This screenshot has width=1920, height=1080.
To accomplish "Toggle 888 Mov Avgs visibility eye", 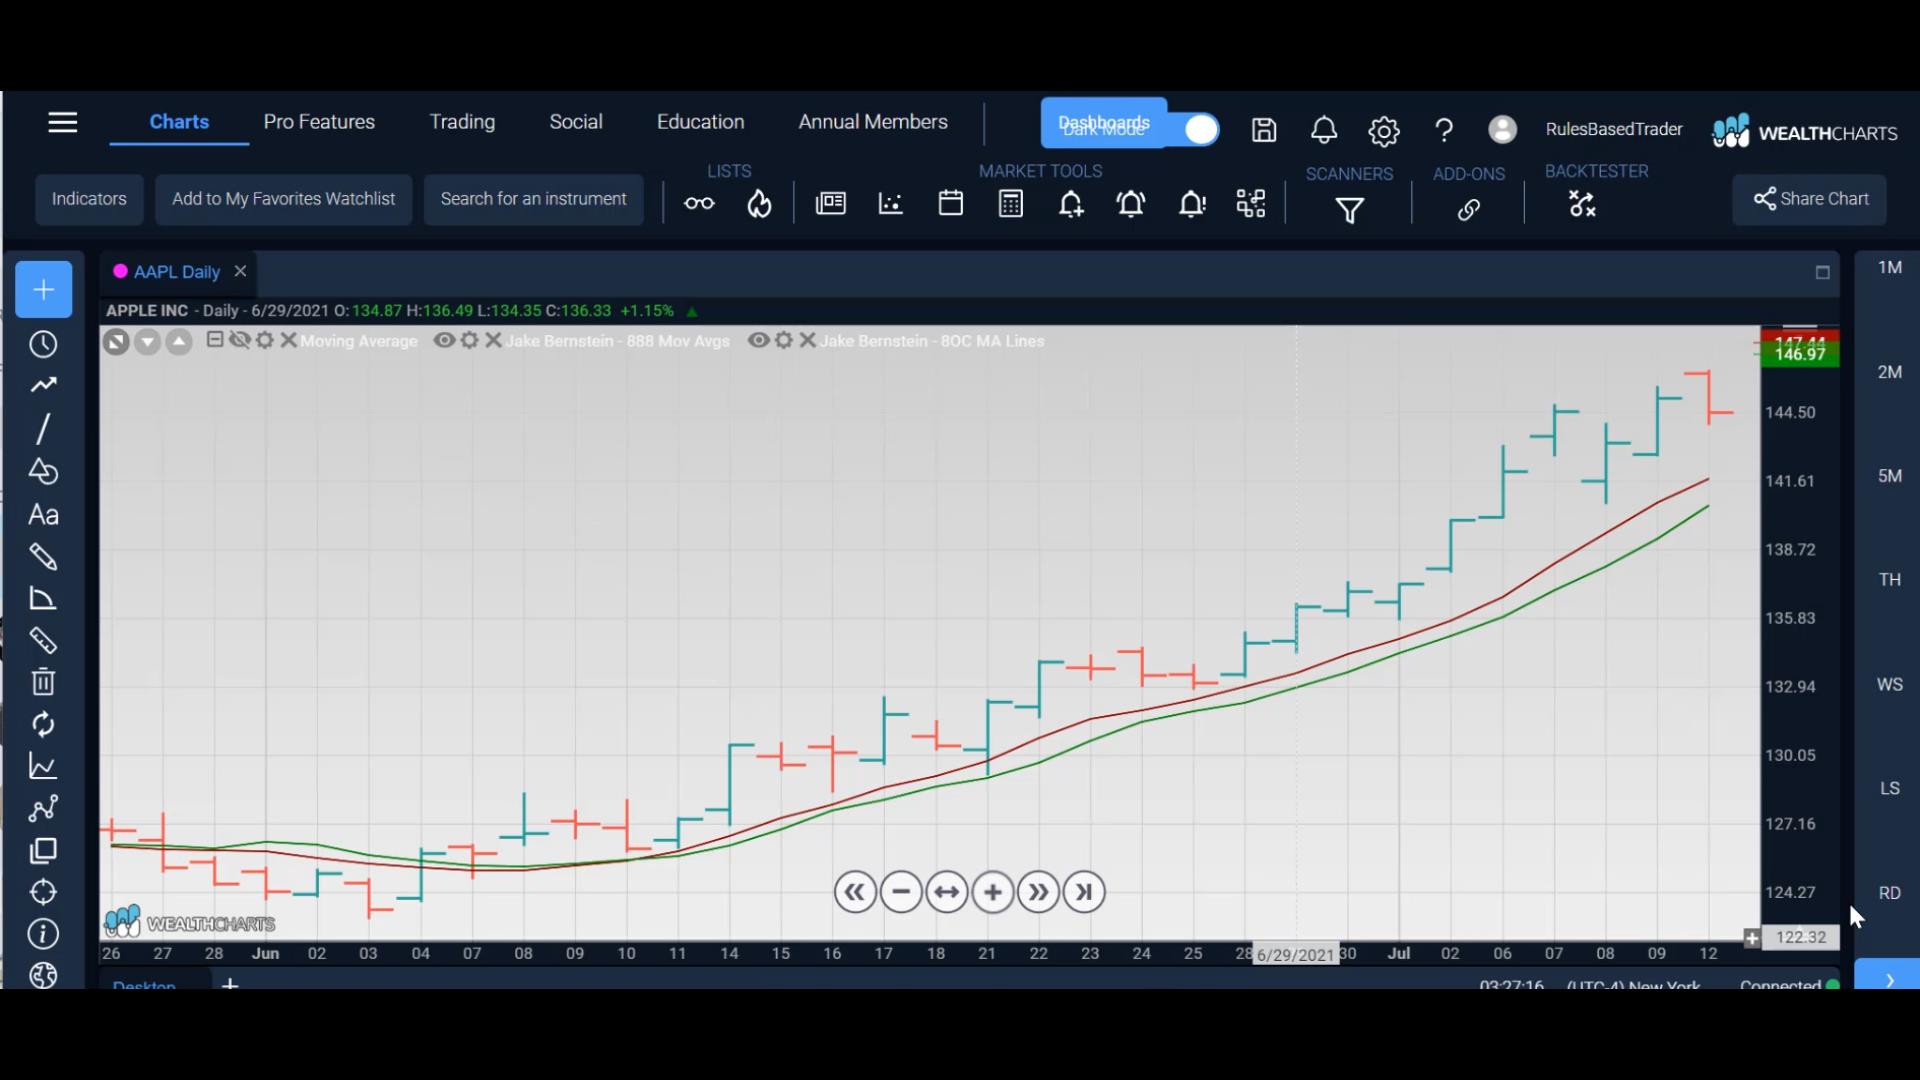I will [444, 340].
